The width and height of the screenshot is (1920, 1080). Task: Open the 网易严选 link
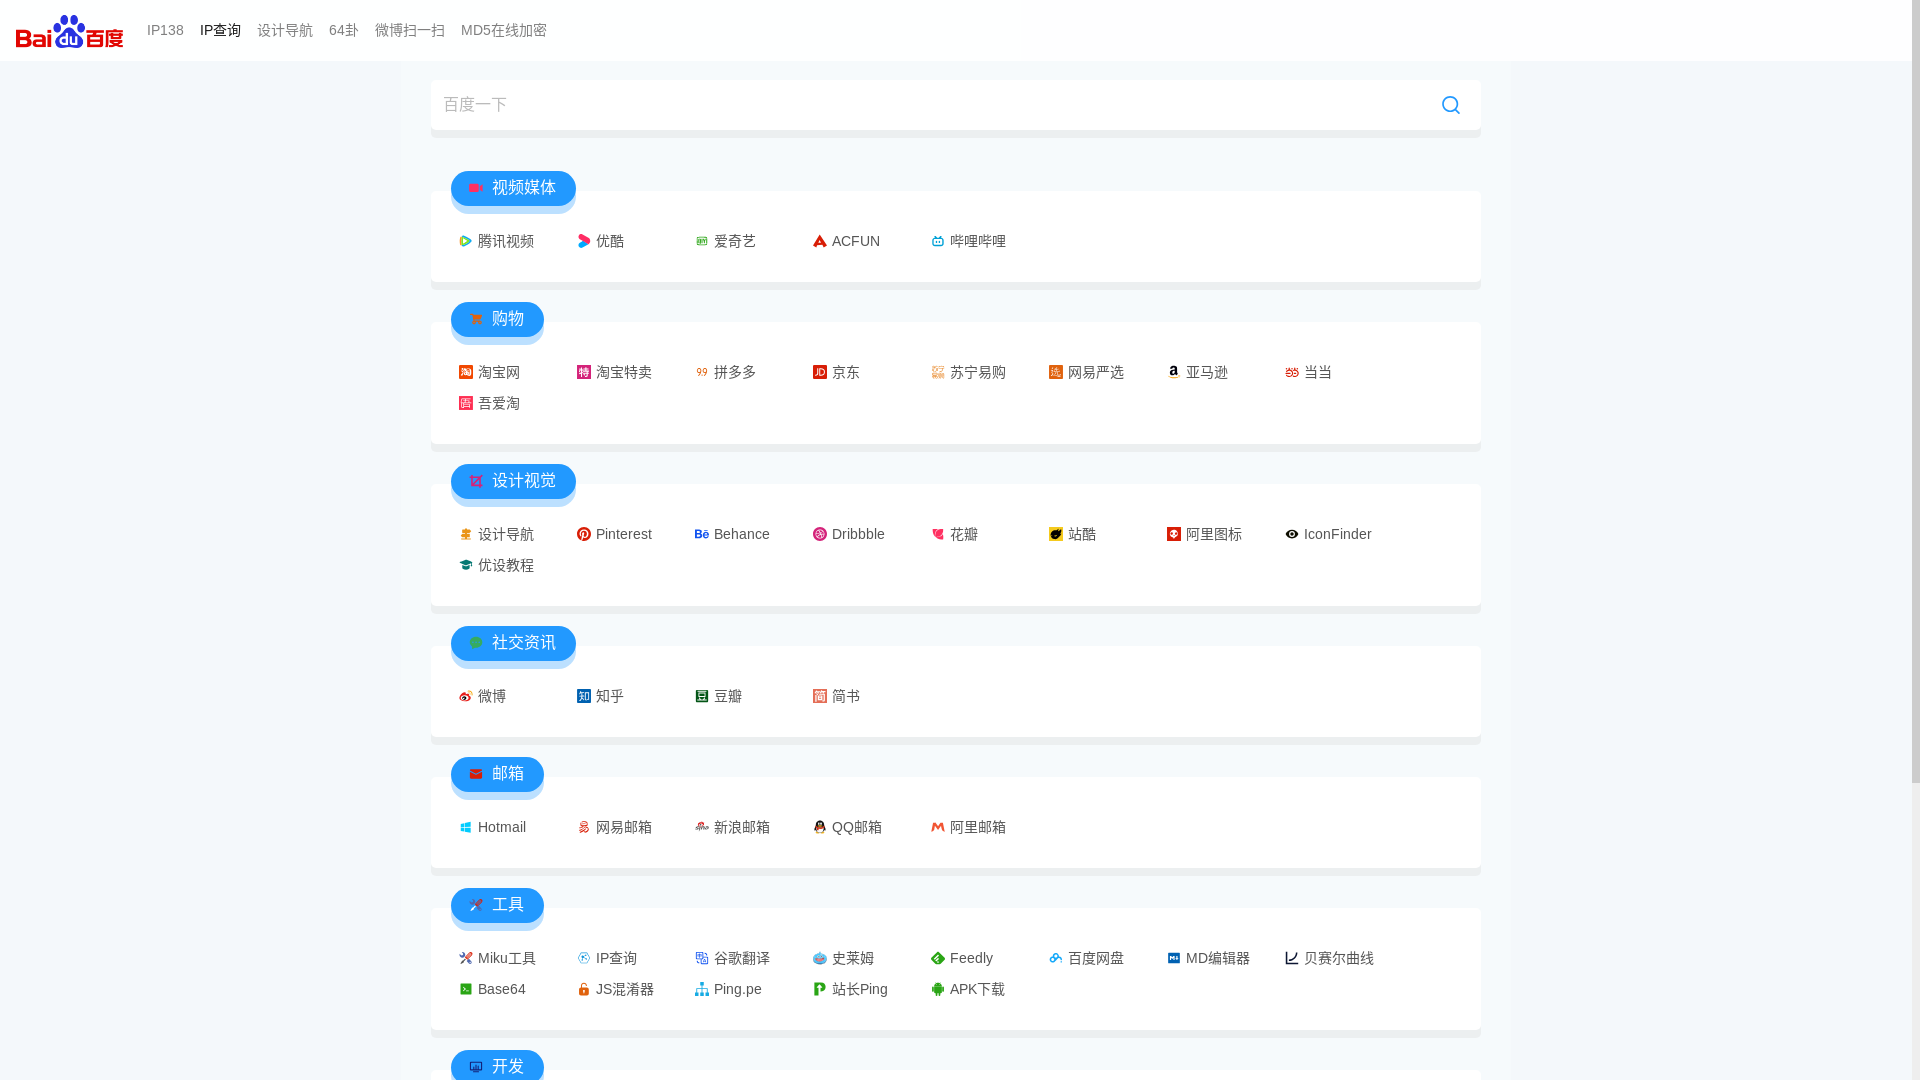[x=1086, y=372]
